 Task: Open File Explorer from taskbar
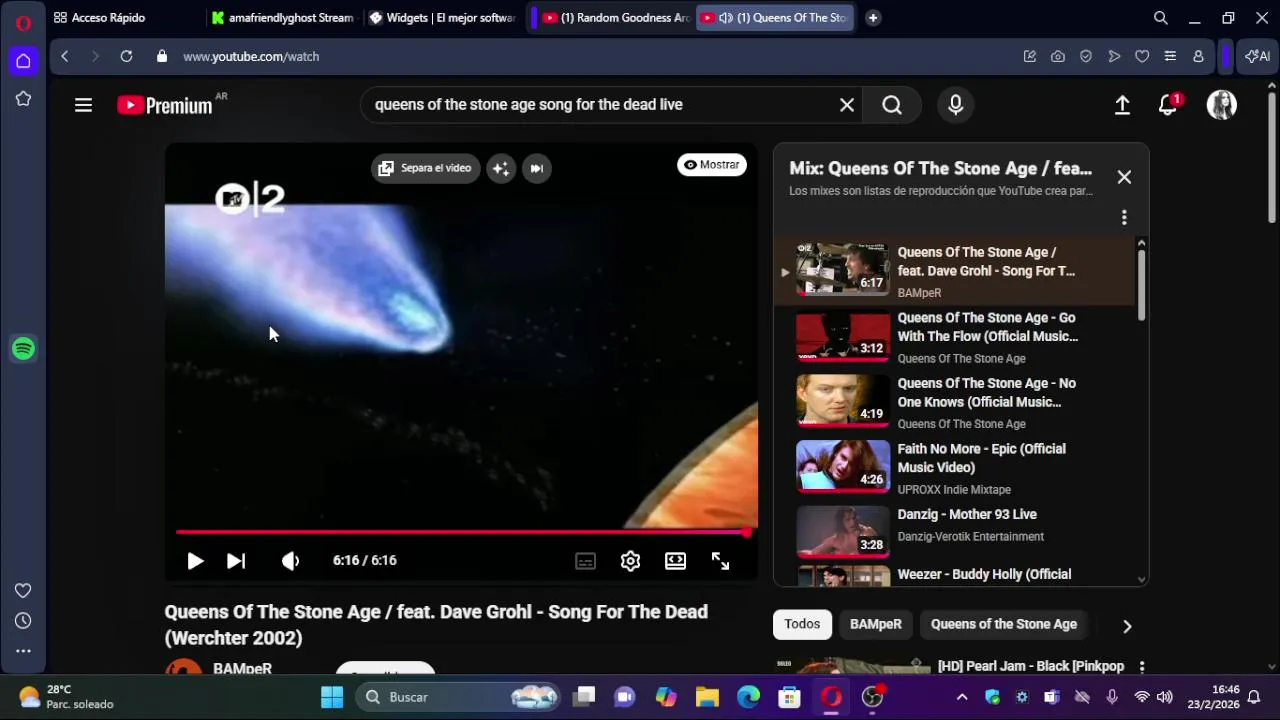pos(707,697)
